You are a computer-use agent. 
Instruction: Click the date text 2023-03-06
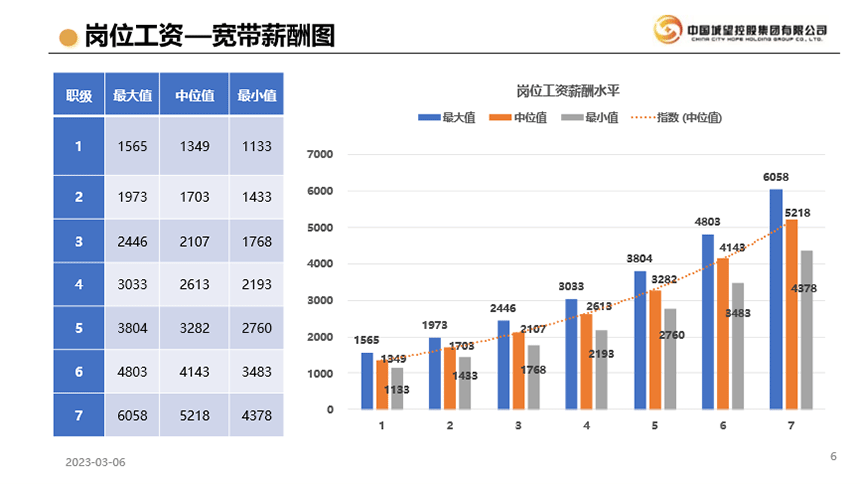coord(96,463)
